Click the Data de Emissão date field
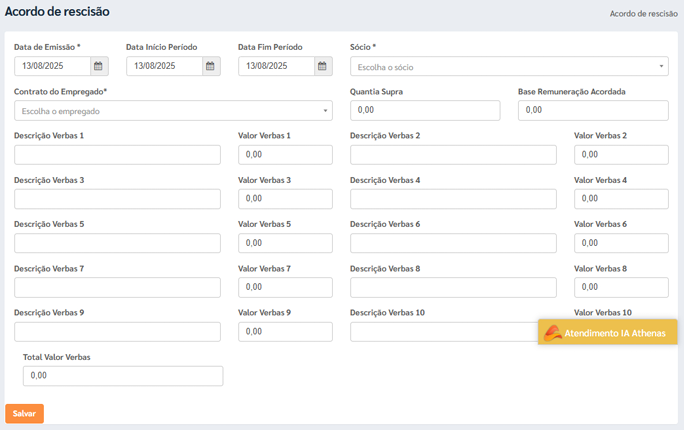This screenshot has height=430, width=684. pos(52,66)
